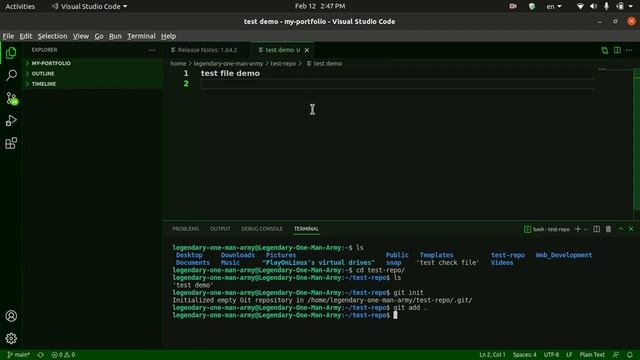Image resolution: width=640 pixels, height=360 pixels.
Task: Open notifications bell in status bar
Action: [630, 355]
